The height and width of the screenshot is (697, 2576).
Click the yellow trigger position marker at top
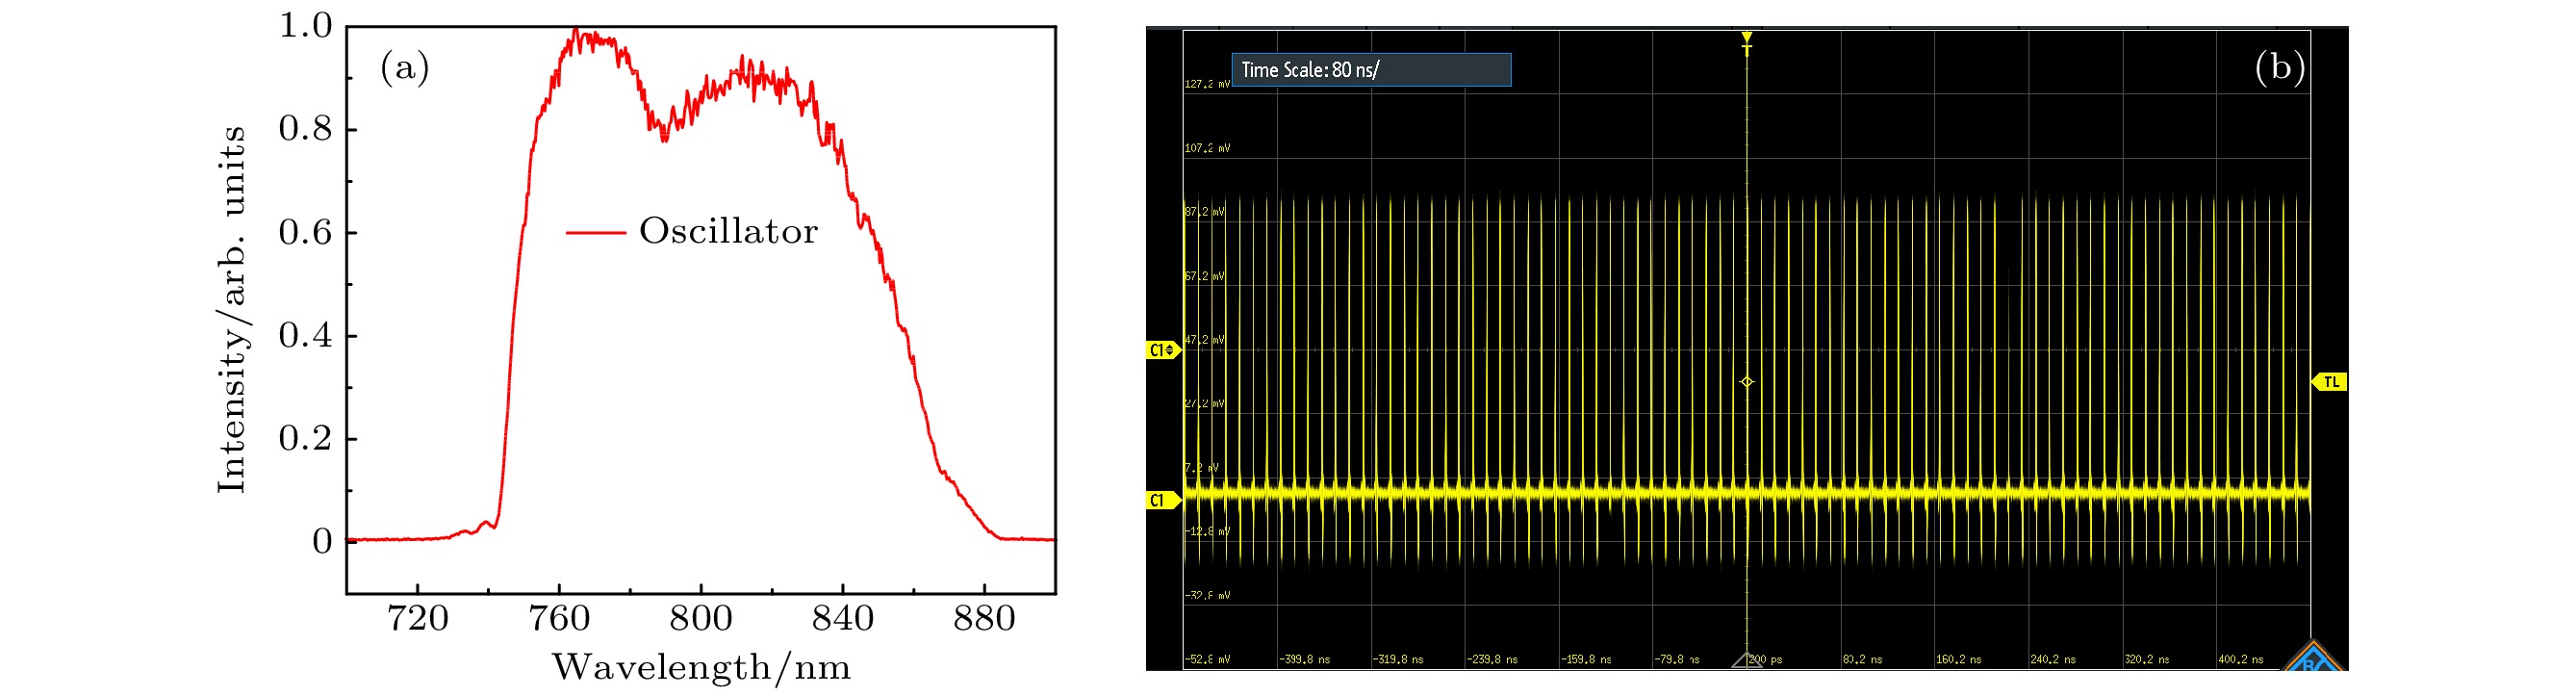1746,39
